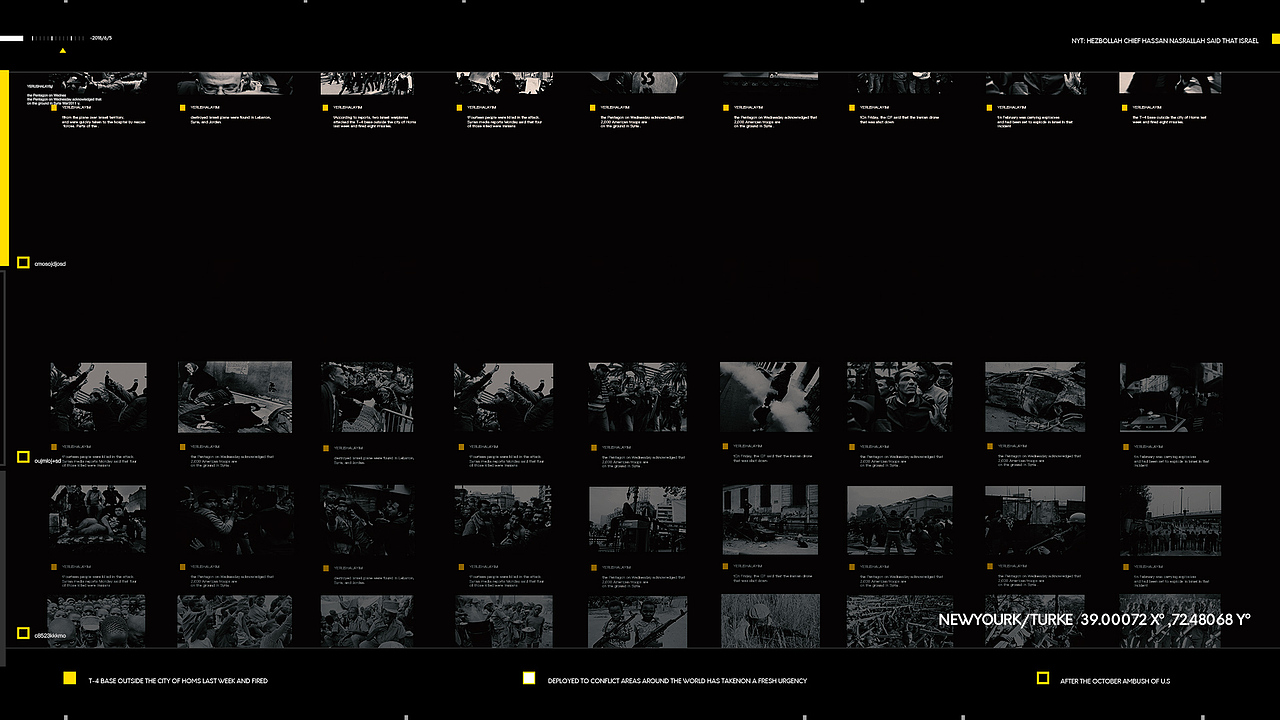
Task: Click yellow marker under man with raised arms facing crowd
Action: coord(852,567)
